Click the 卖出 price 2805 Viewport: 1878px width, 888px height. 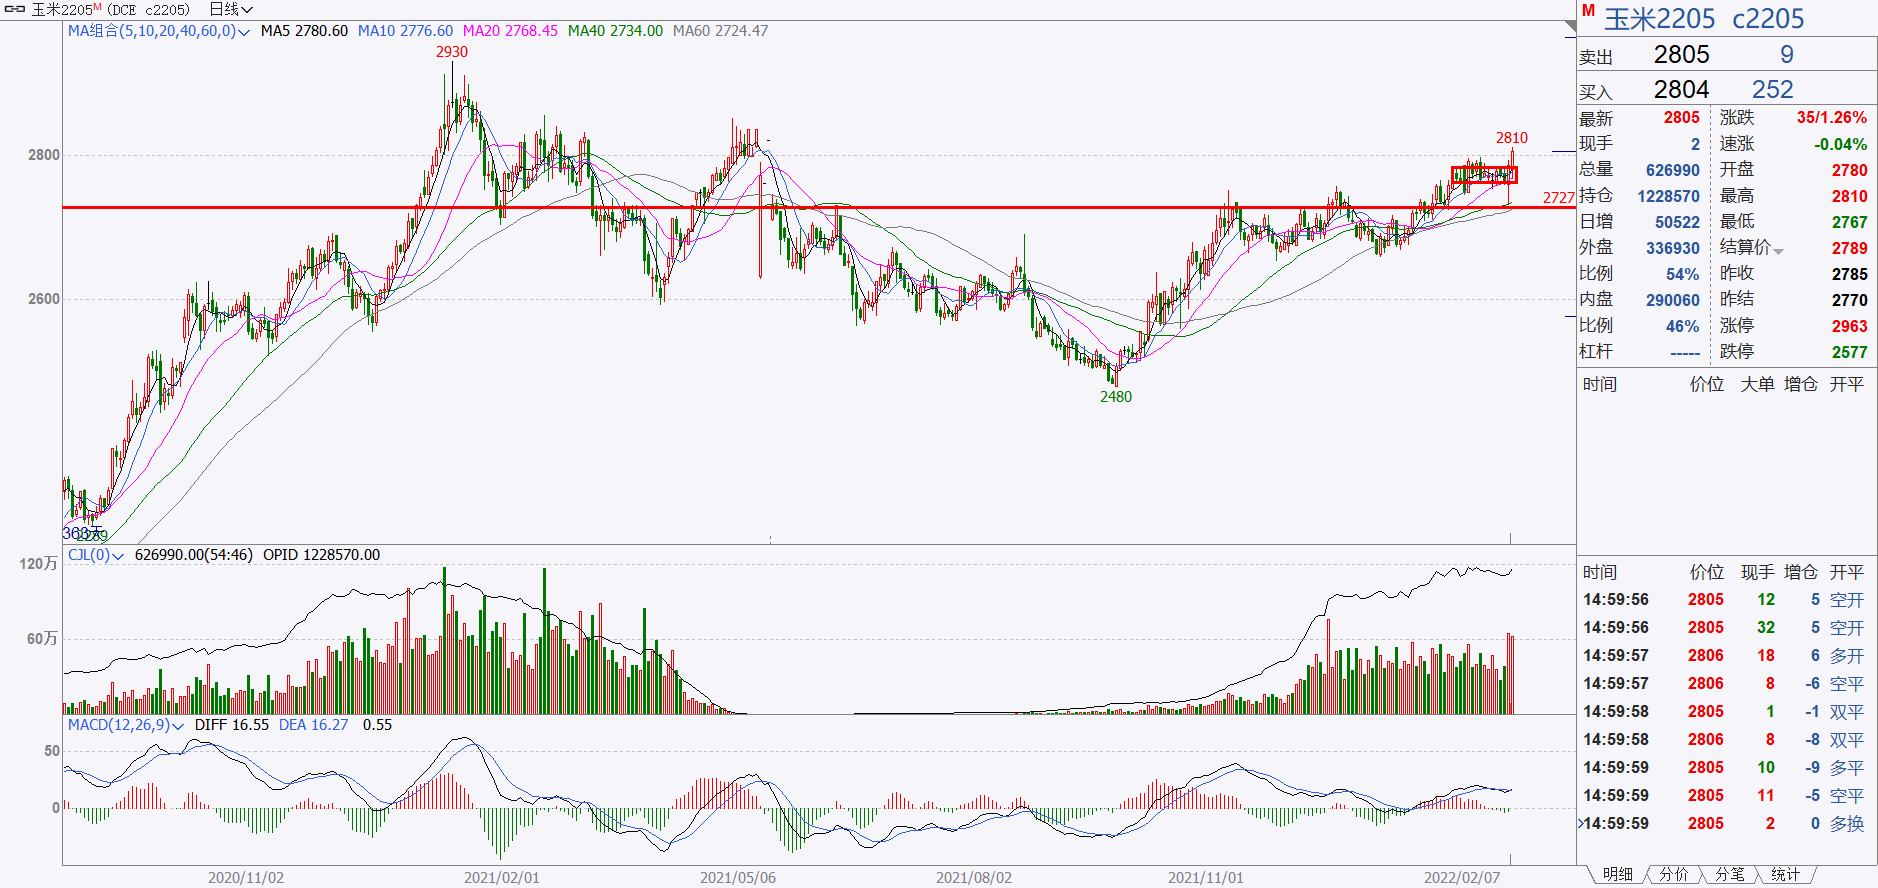click(x=1681, y=55)
